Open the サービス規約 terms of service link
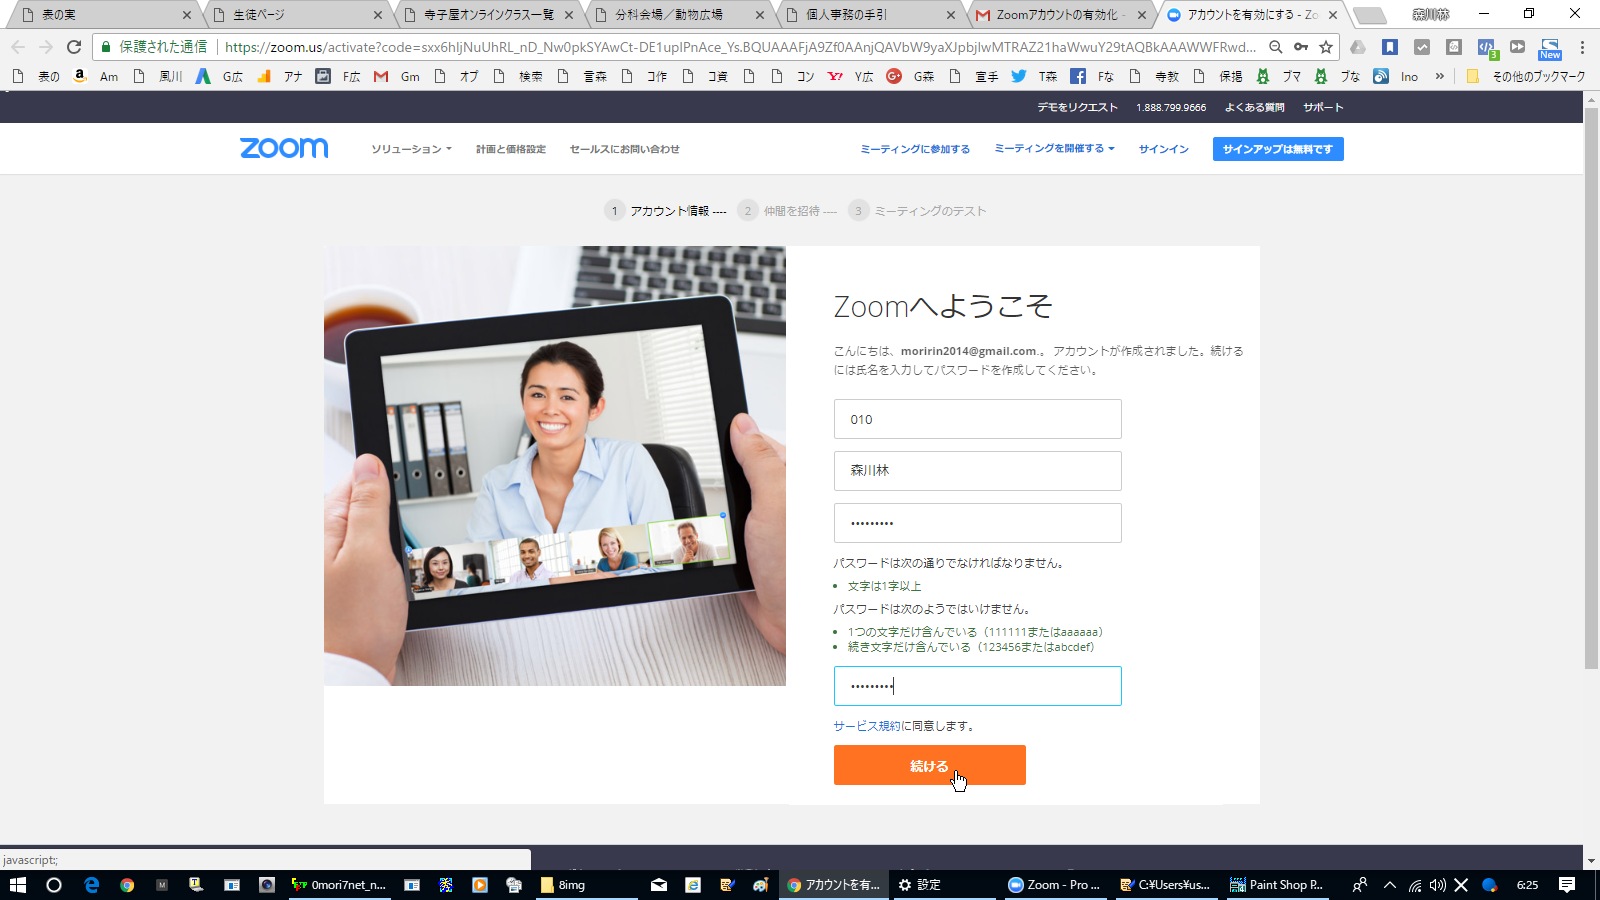Image resolution: width=1600 pixels, height=900 pixels. pos(867,726)
